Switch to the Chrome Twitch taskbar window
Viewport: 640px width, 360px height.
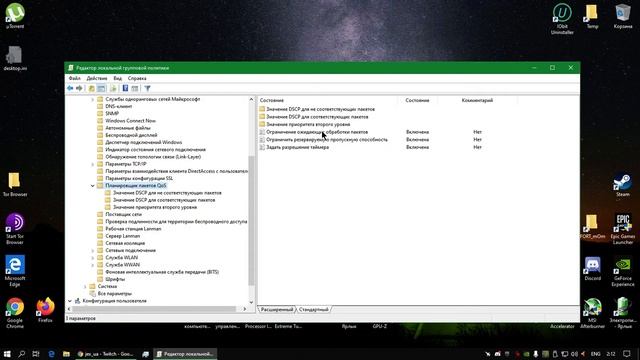[105, 354]
